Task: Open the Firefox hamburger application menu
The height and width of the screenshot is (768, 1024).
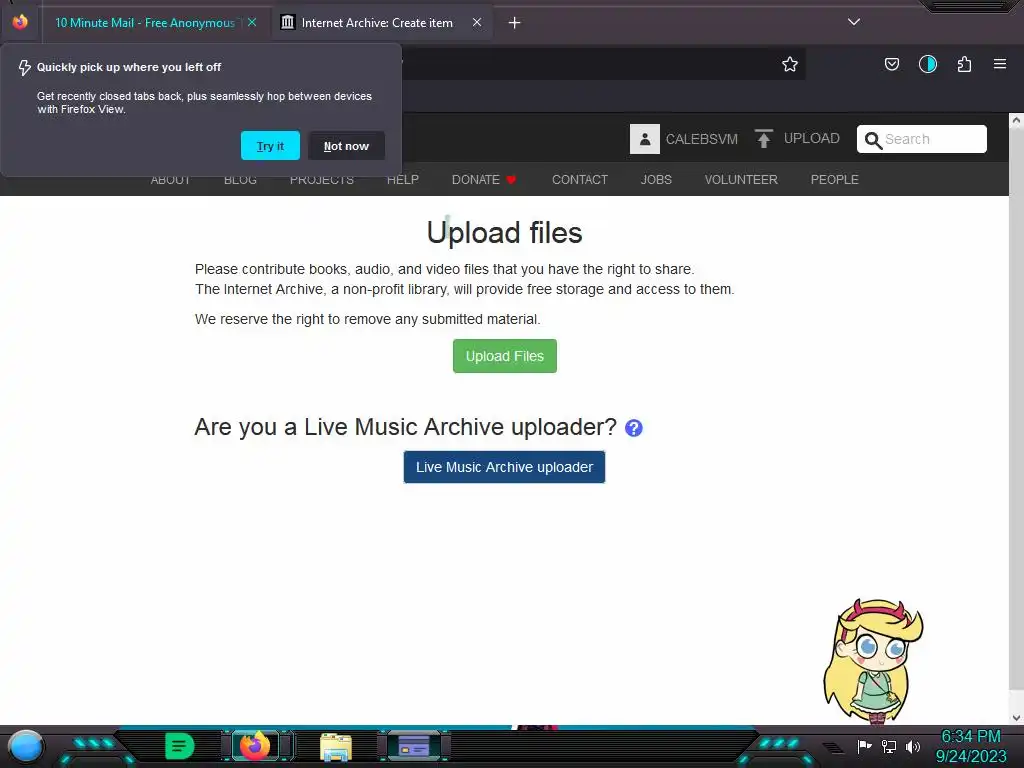Action: (1000, 64)
